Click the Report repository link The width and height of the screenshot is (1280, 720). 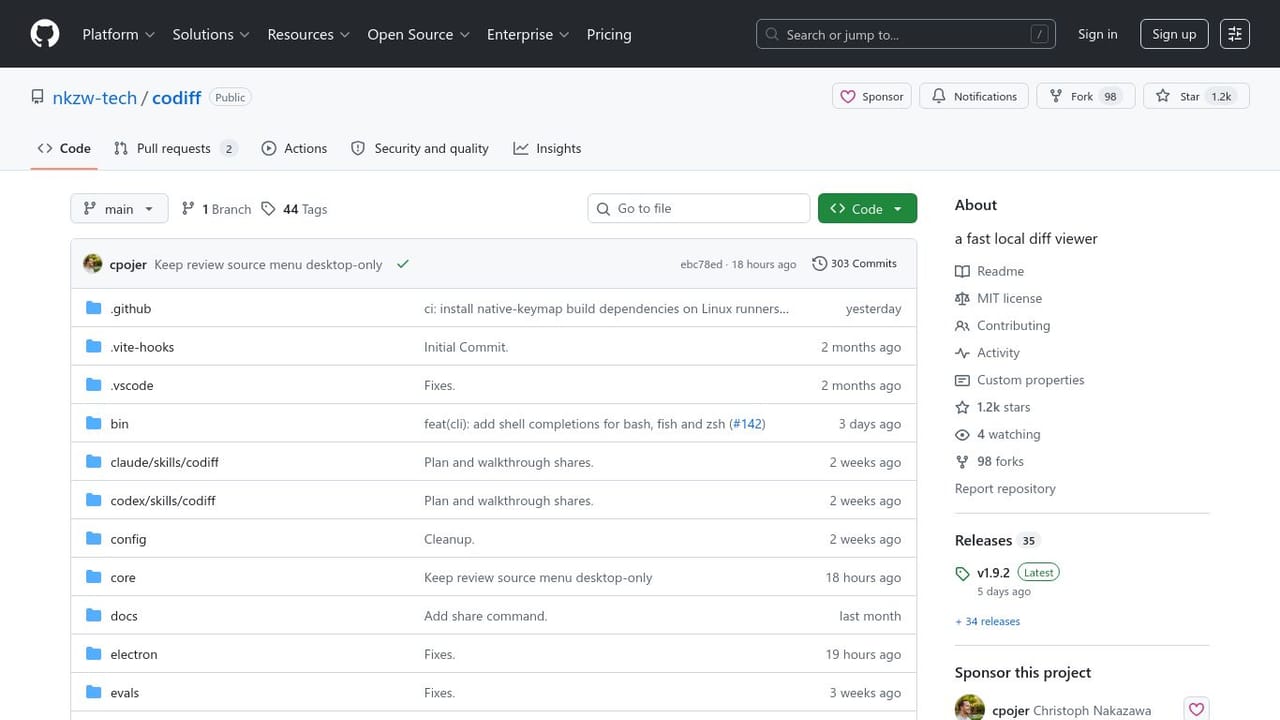point(1005,489)
